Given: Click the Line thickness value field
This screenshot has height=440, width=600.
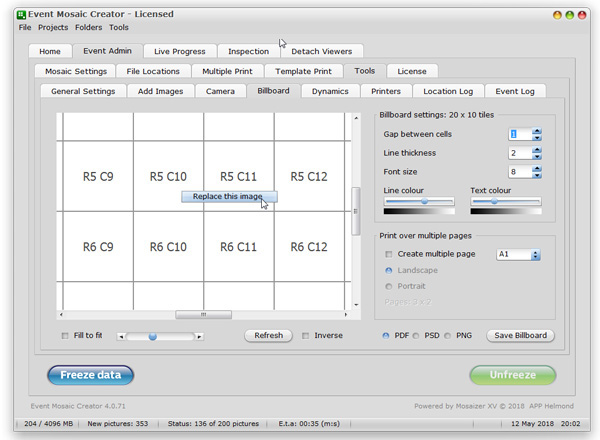Looking at the screenshot, I should pyautogui.click(x=520, y=153).
